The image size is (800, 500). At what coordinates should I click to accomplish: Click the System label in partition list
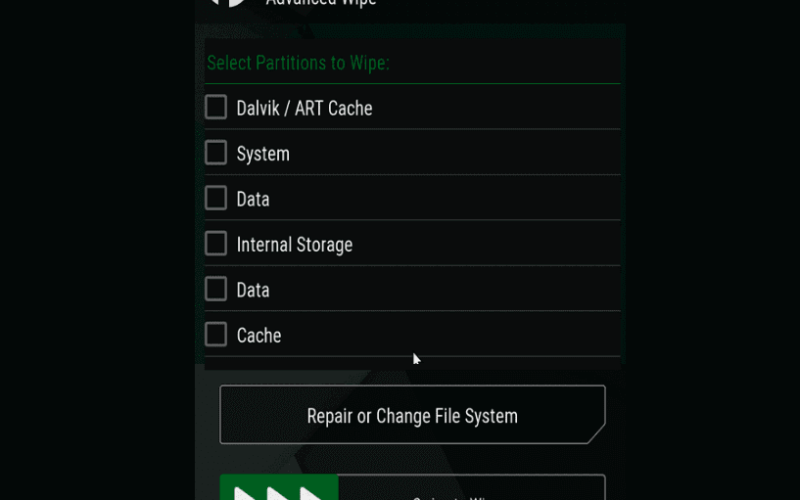coord(263,154)
